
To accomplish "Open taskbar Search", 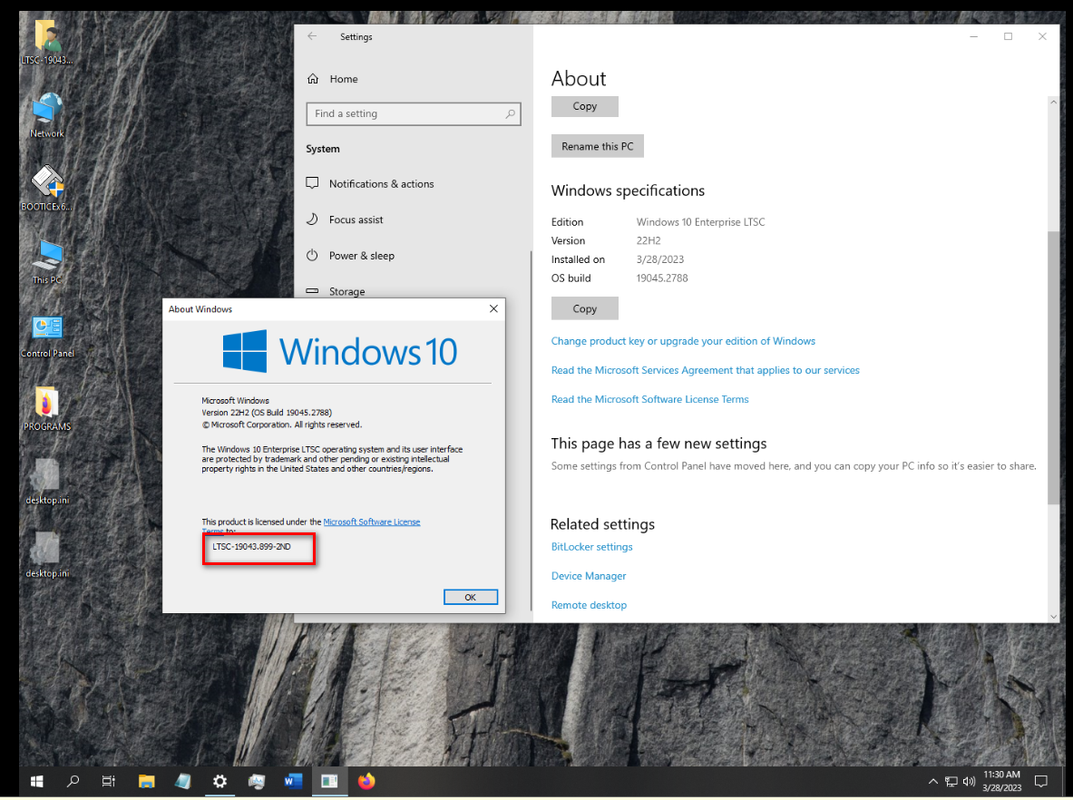I will tap(73, 781).
